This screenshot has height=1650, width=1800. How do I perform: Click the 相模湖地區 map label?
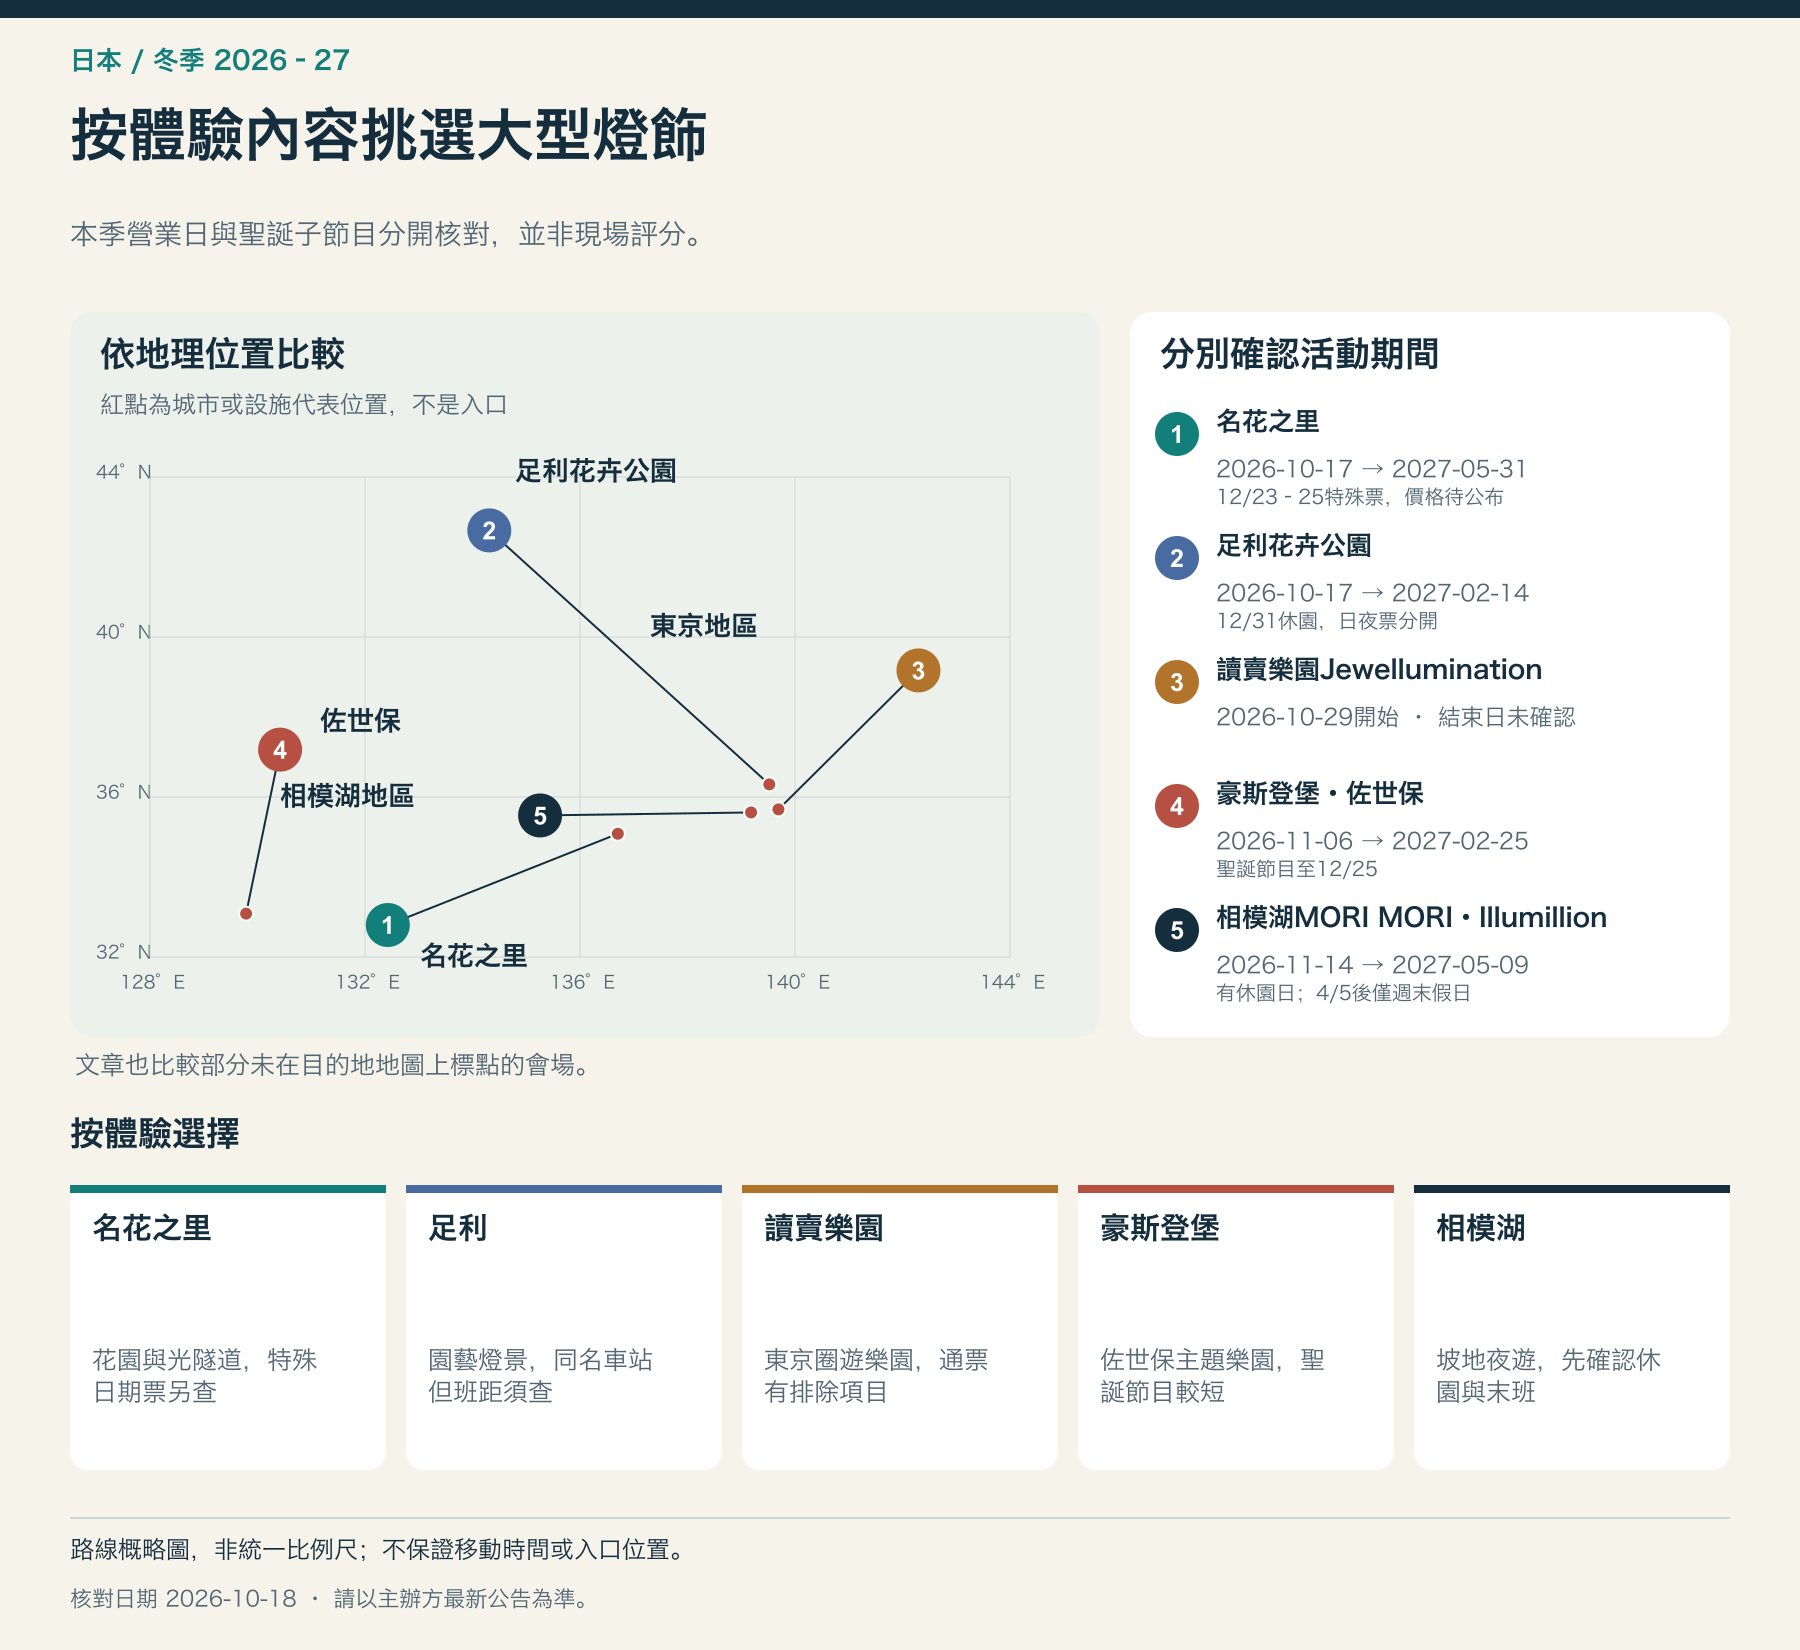point(347,795)
